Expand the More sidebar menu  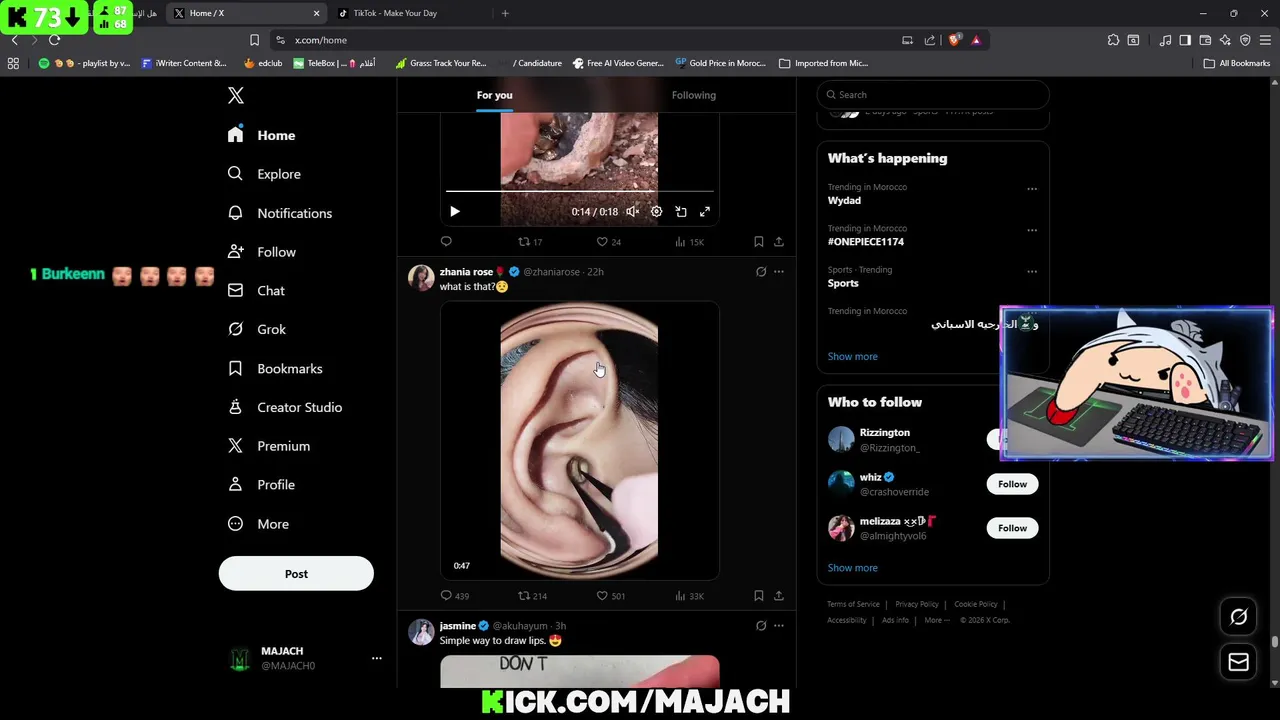click(258, 524)
